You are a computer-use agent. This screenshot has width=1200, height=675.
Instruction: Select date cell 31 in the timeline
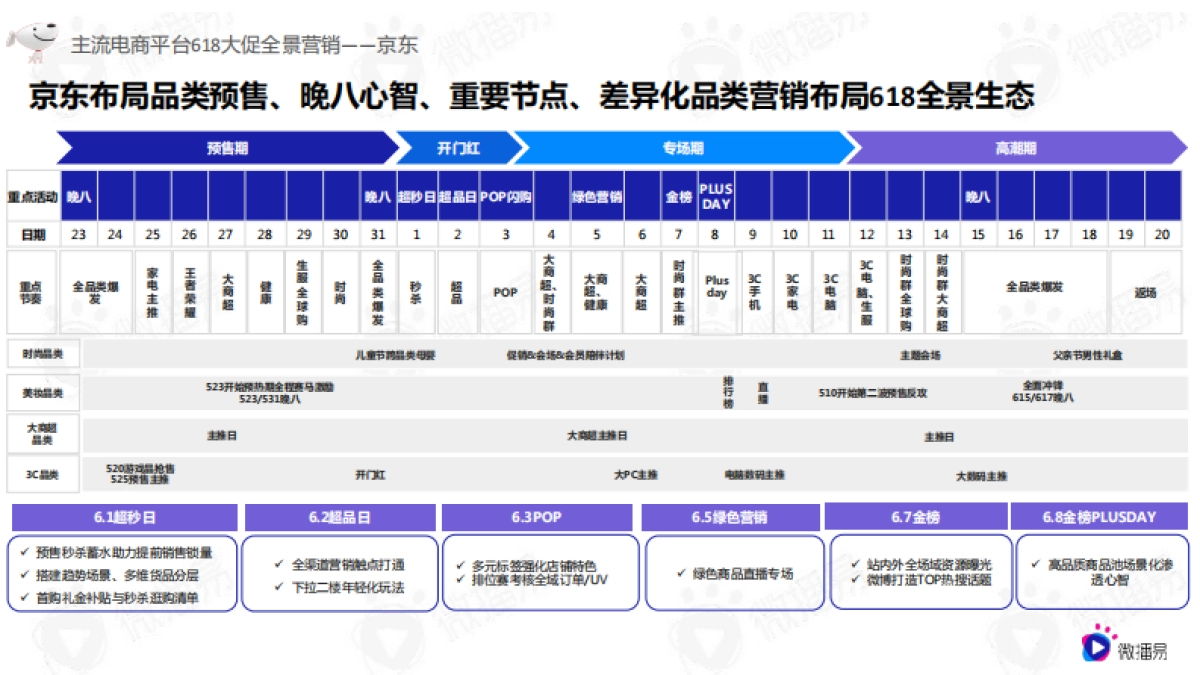[x=376, y=234]
